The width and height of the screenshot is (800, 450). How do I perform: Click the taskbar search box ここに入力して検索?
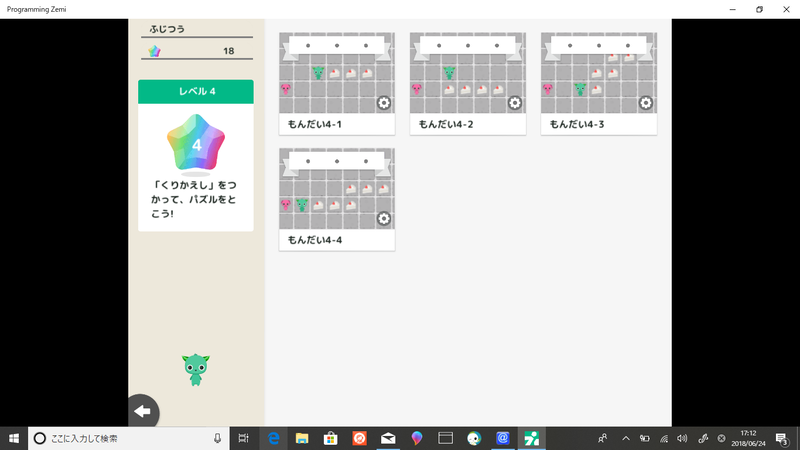pyautogui.click(x=129, y=438)
